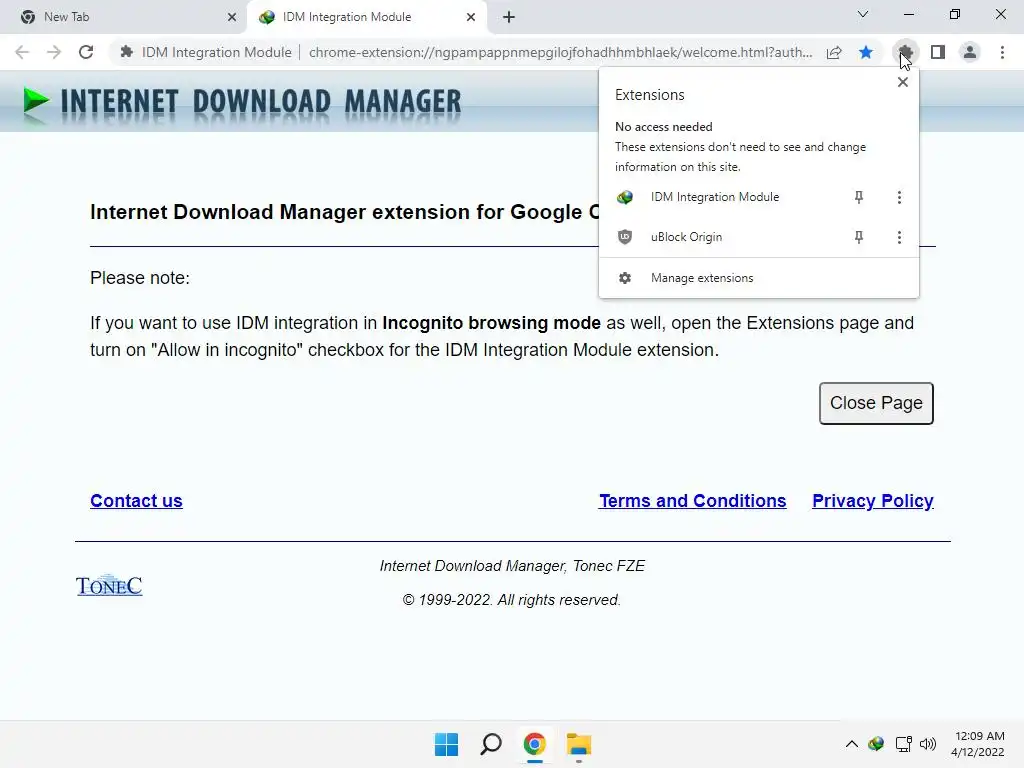Click 'Internet Download Manager, Tonec FZE' footer text
This screenshot has height=768, width=1024.
(x=512, y=566)
